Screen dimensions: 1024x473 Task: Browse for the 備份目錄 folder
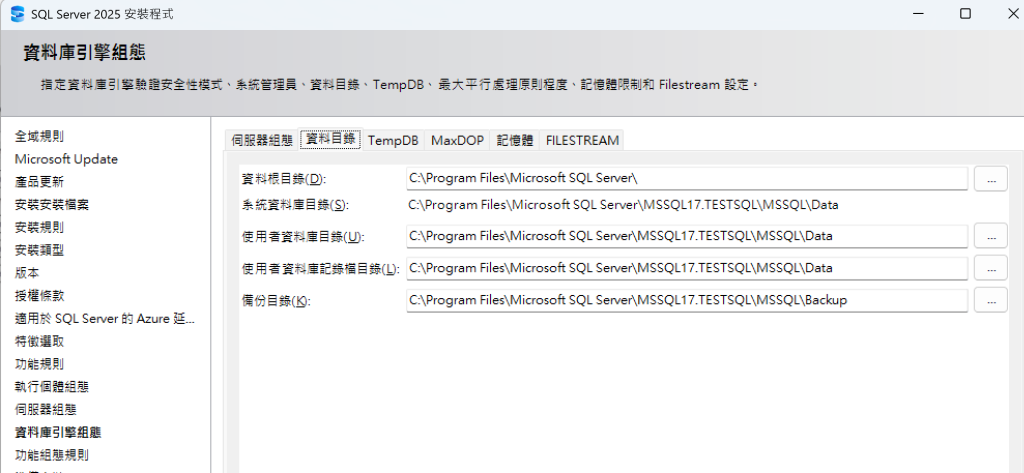pyautogui.click(x=991, y=300)
